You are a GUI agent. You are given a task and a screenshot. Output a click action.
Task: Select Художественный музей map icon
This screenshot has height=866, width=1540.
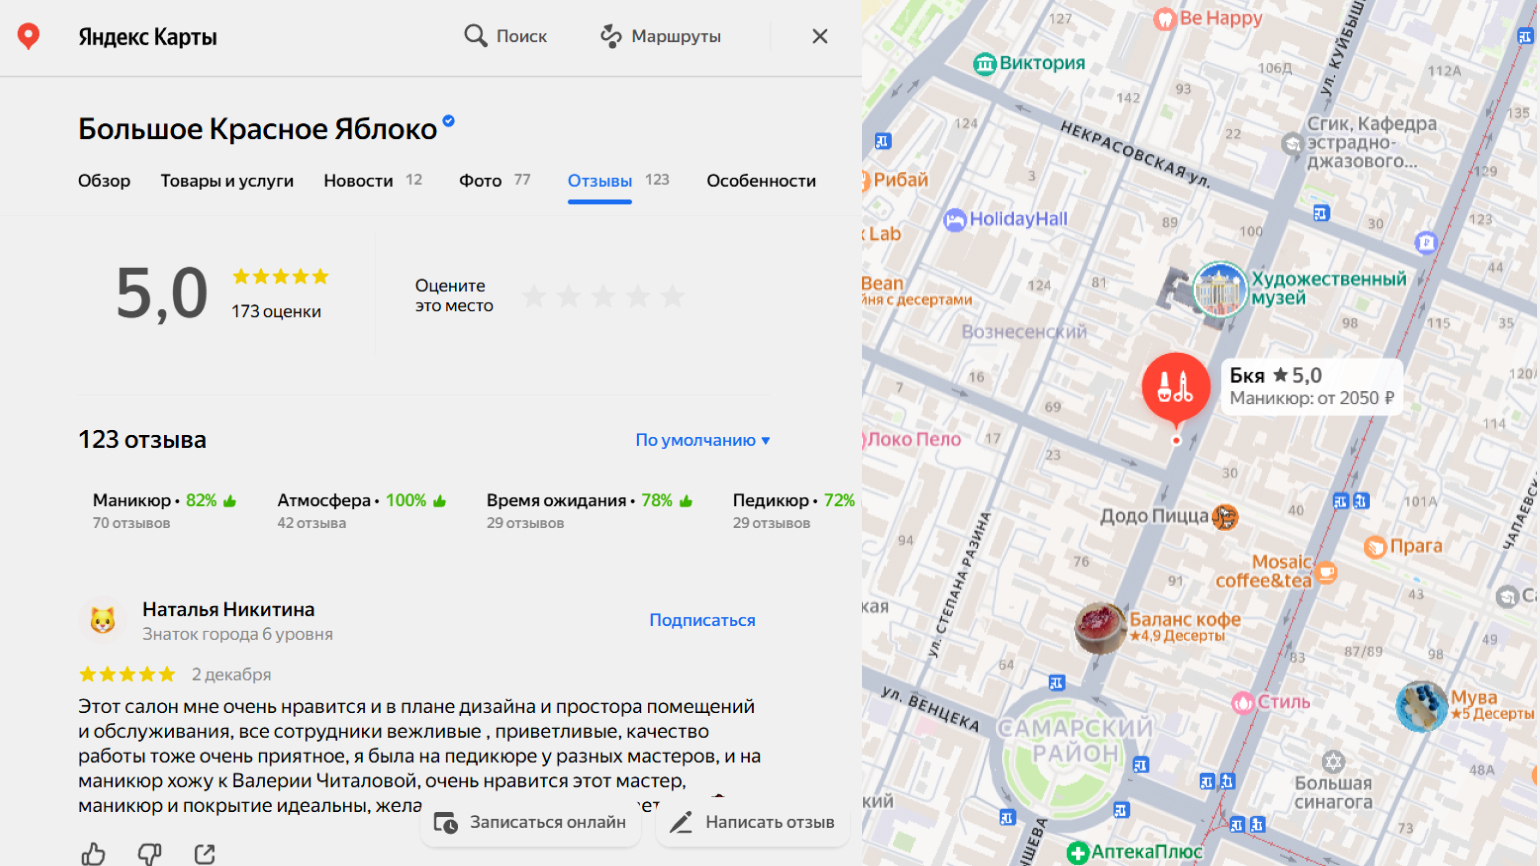(1220, 289)
